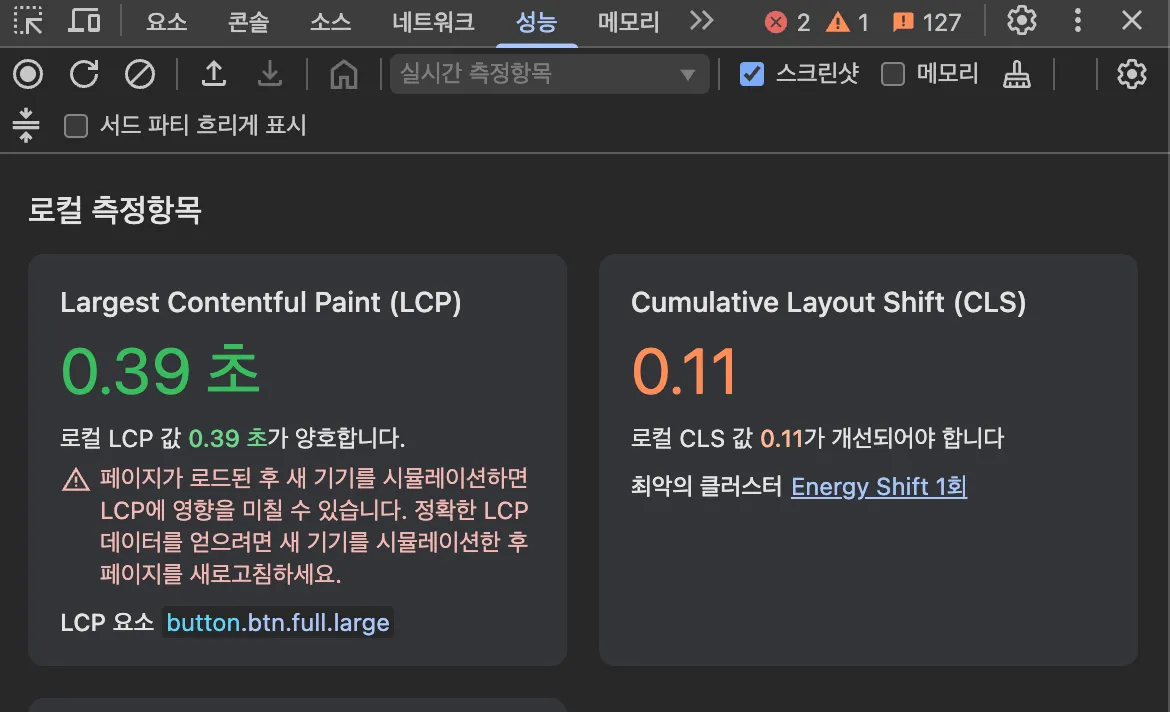Open the 요소 tab
Viewport: 1170px width, 712px height.
[166, 22]
